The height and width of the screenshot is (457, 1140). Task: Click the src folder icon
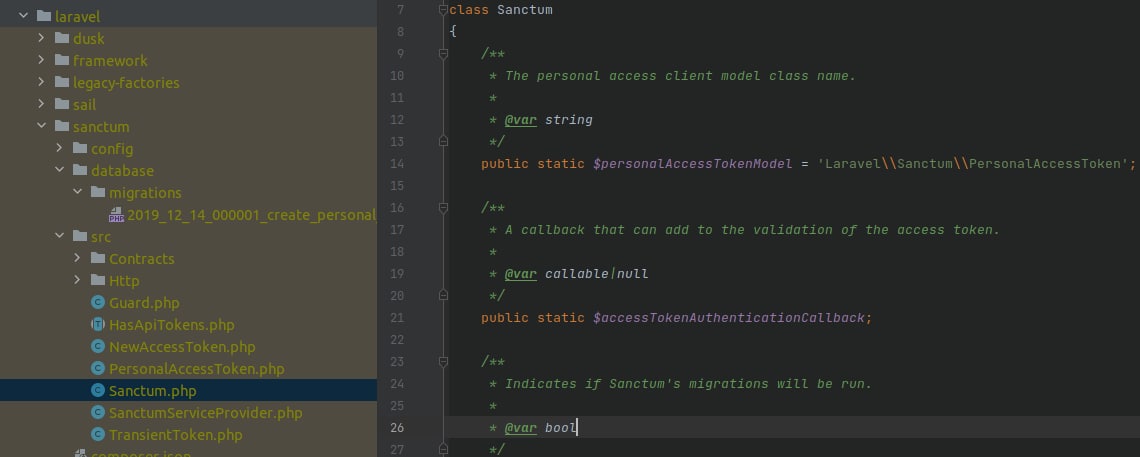click(80, 236)
